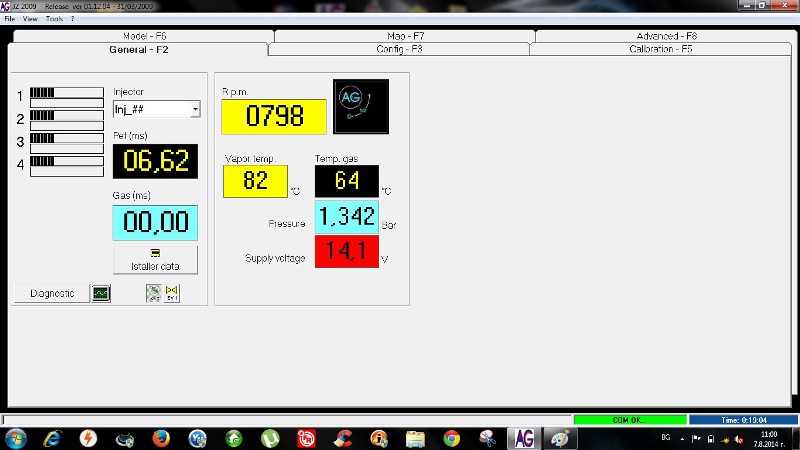Click the AG logo image
Screen dimensions: 800x450
point(360,106)
